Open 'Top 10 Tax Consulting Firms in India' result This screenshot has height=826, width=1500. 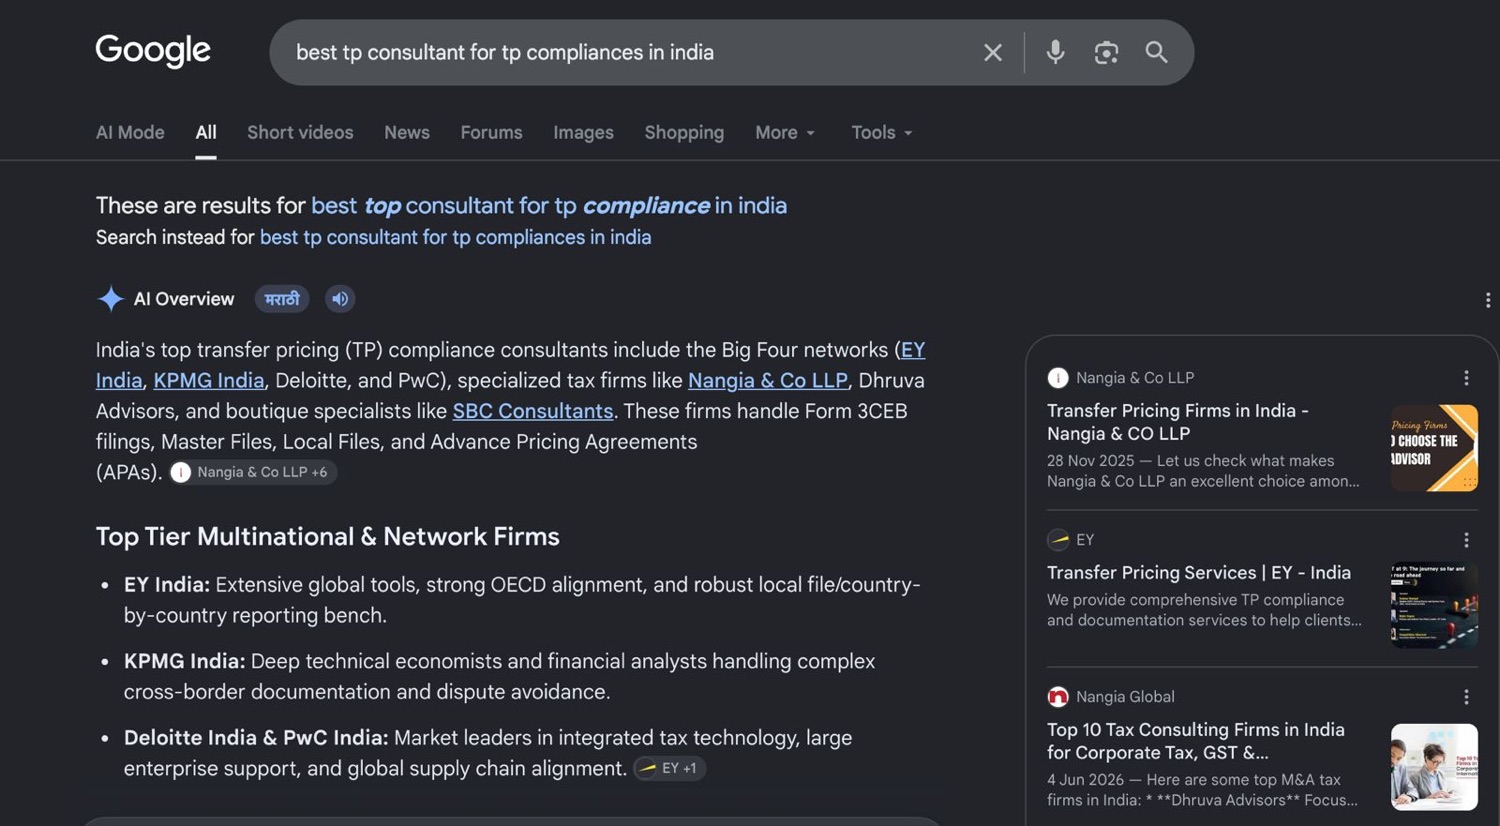click(1196, 741)
